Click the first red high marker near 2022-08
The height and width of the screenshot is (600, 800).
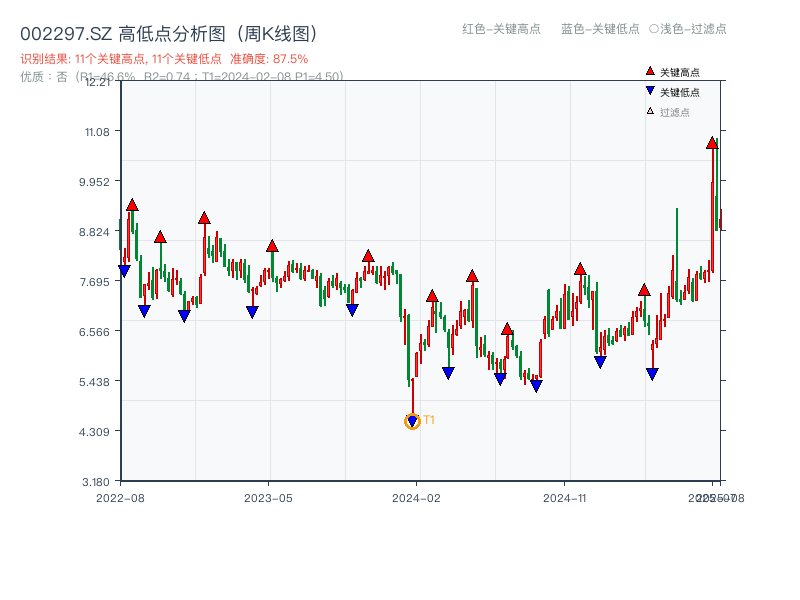[x=132, y=205]
